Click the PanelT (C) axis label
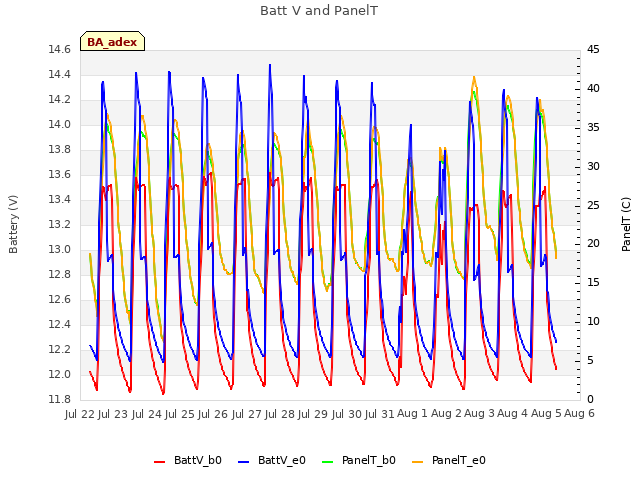The image size is (640, 480). 626,224
